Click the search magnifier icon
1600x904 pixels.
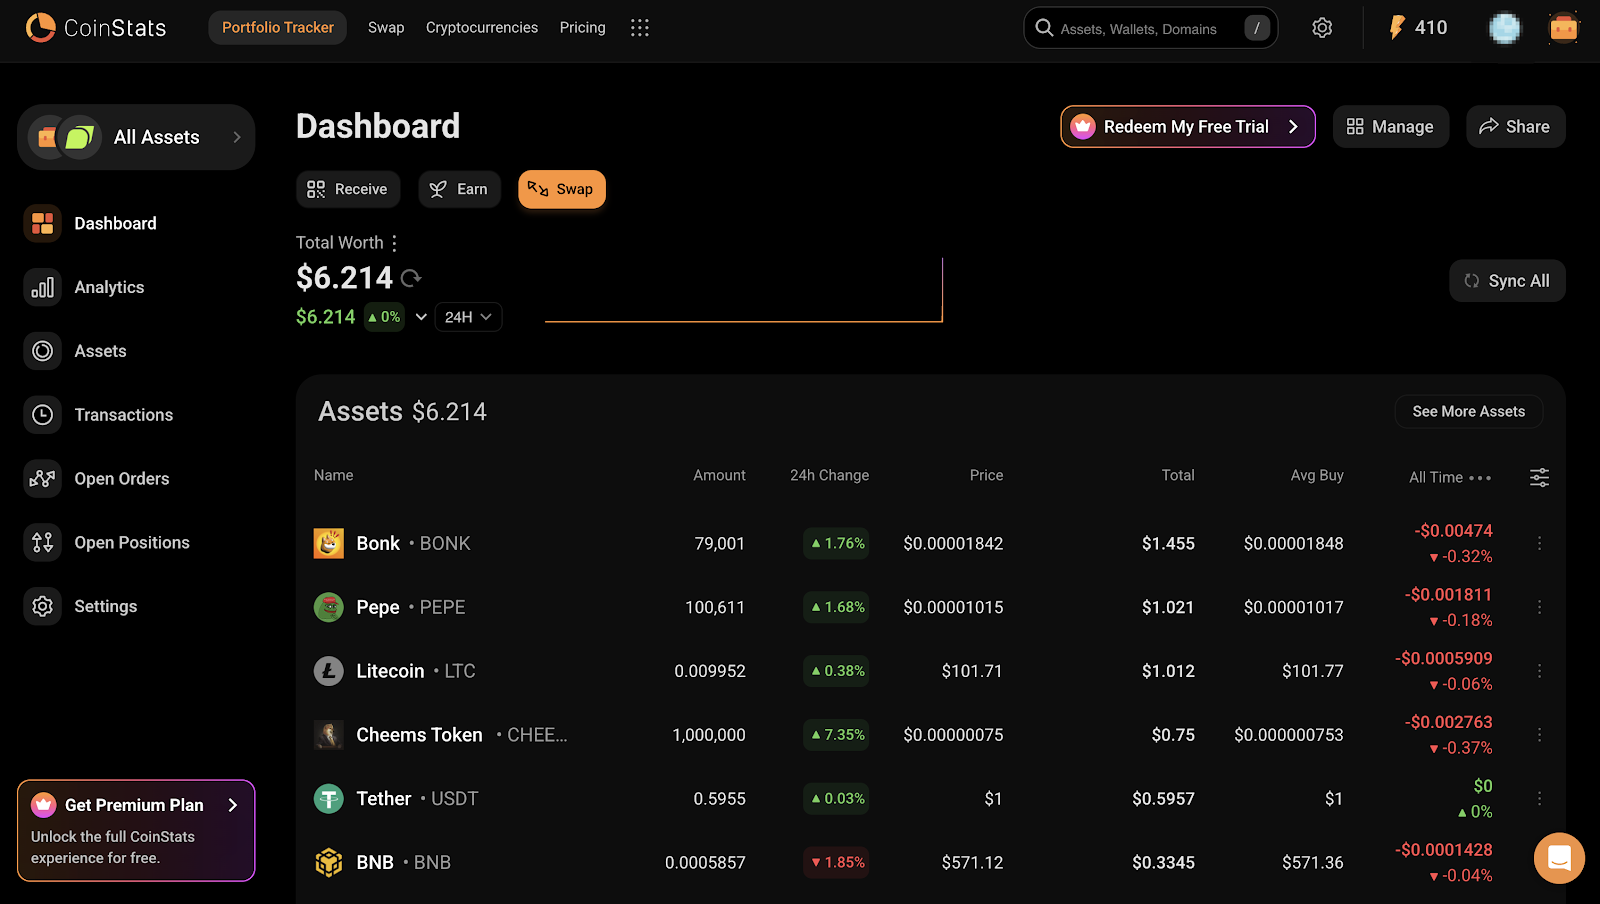(x=1044, y=28)
